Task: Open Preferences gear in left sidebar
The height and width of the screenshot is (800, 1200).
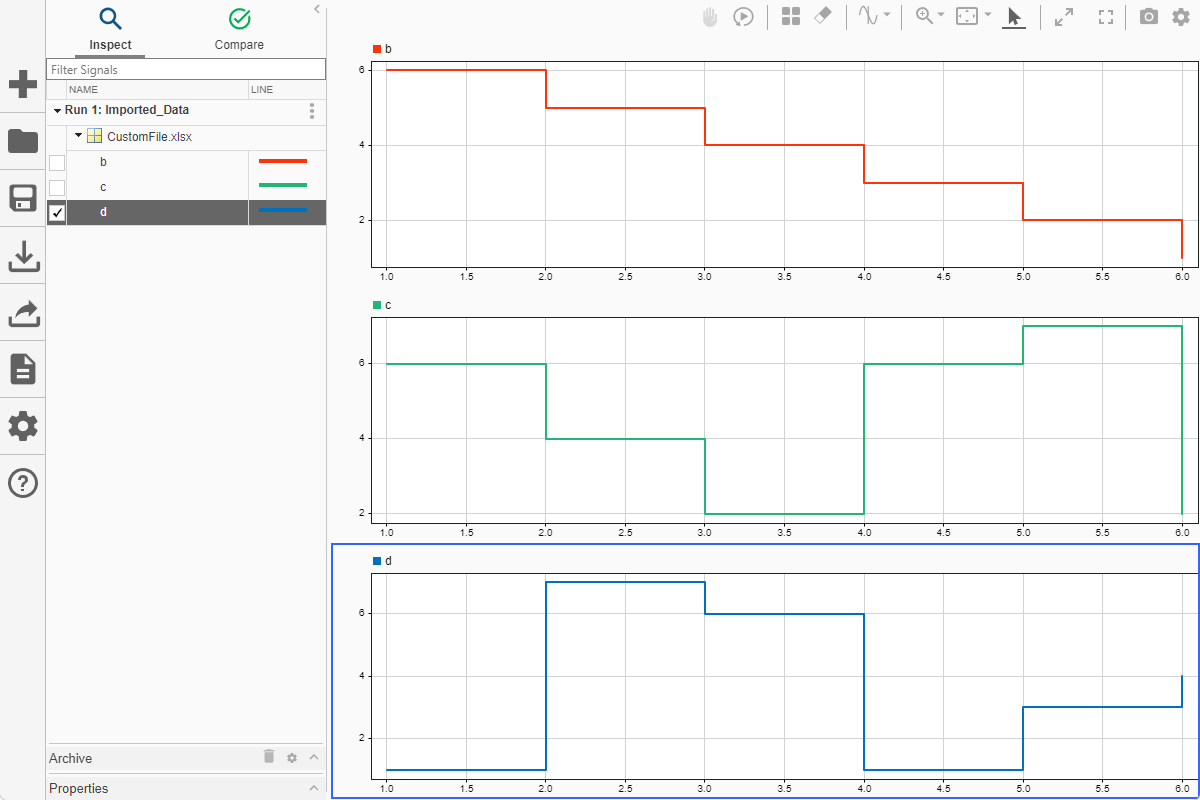Action: pyautogui.click(x=23, y=427)
